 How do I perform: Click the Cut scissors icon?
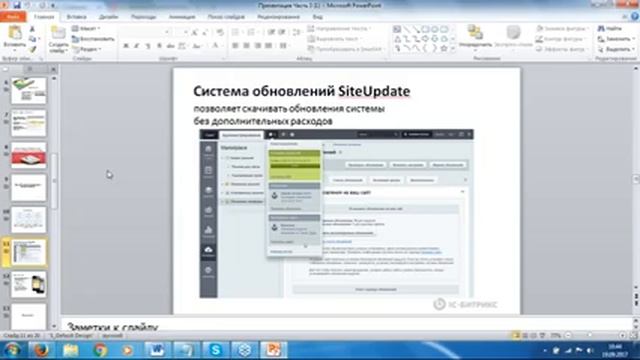tap(32, 29)
